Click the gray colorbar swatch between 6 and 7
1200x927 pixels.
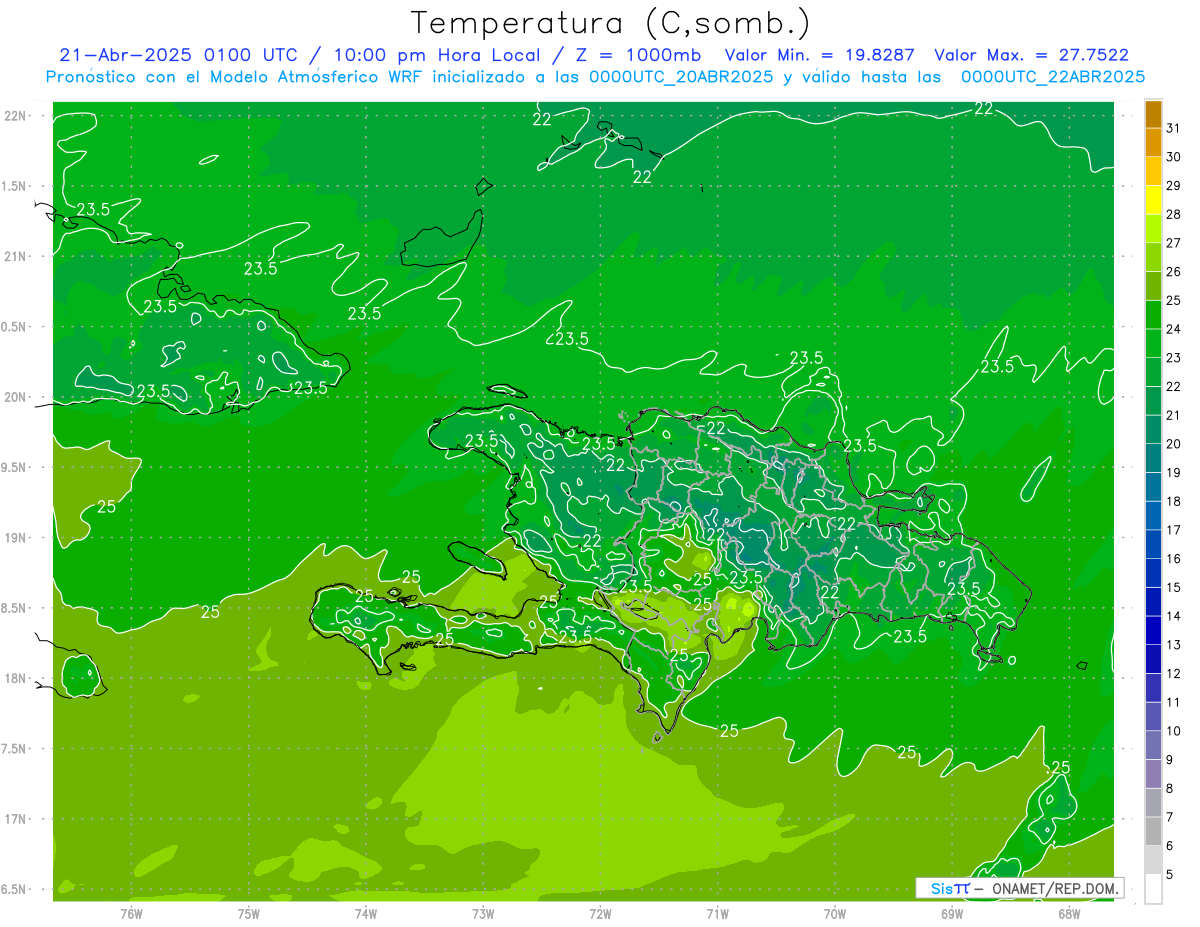[1153, 831]
